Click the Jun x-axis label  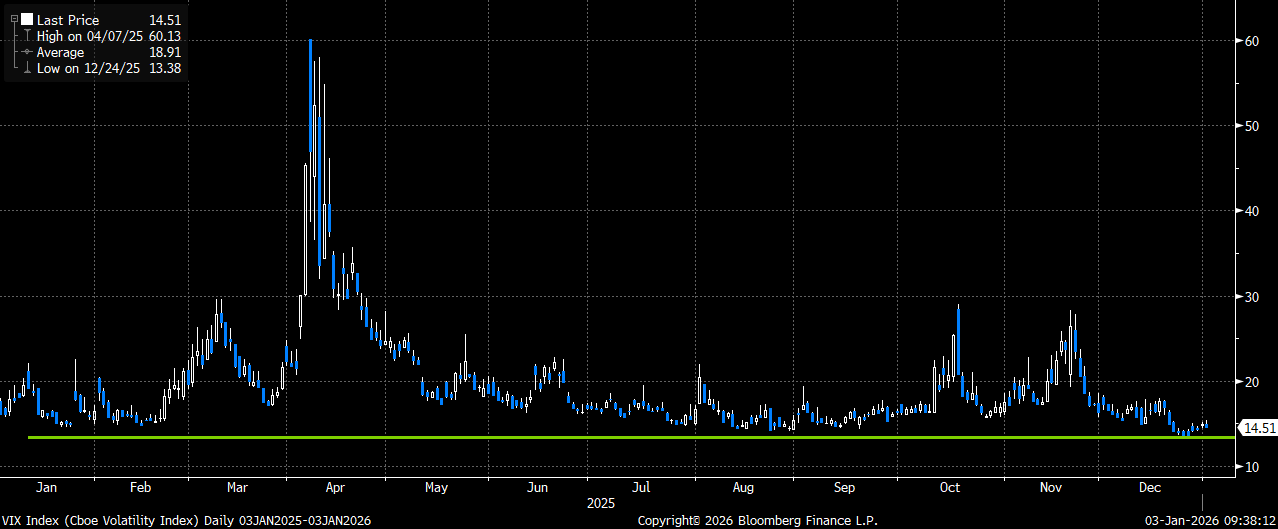538,488
